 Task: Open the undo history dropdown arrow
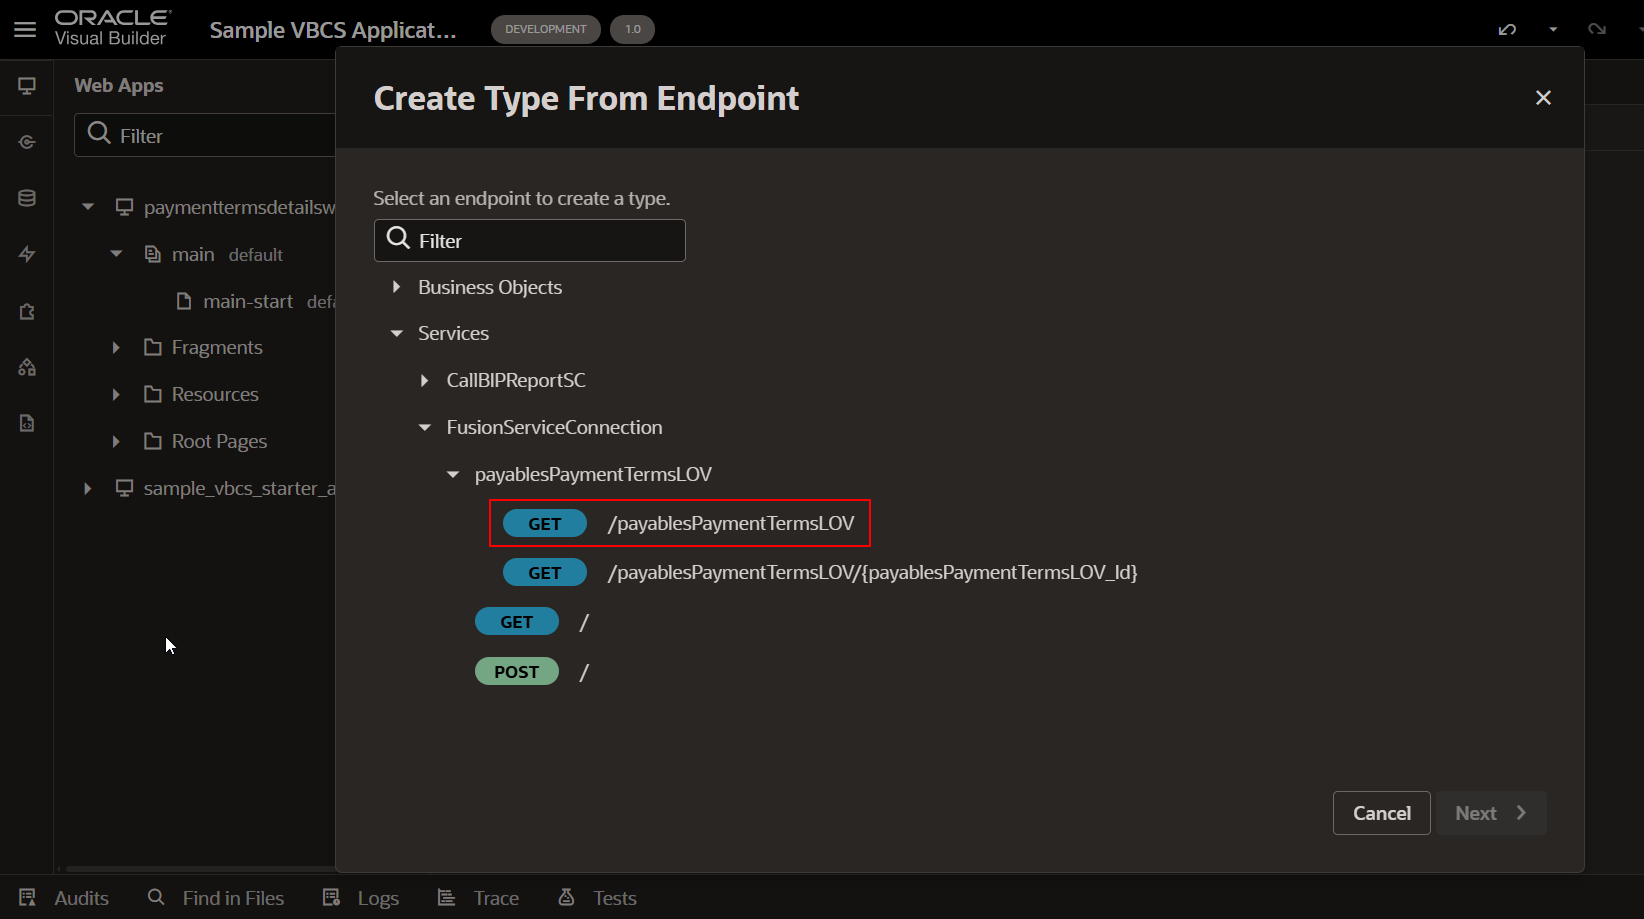(x=1553, y=29)
